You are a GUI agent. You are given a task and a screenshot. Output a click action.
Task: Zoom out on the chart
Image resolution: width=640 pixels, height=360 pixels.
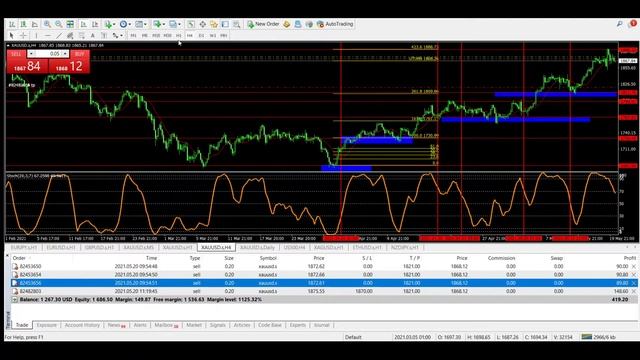(59, 24)
